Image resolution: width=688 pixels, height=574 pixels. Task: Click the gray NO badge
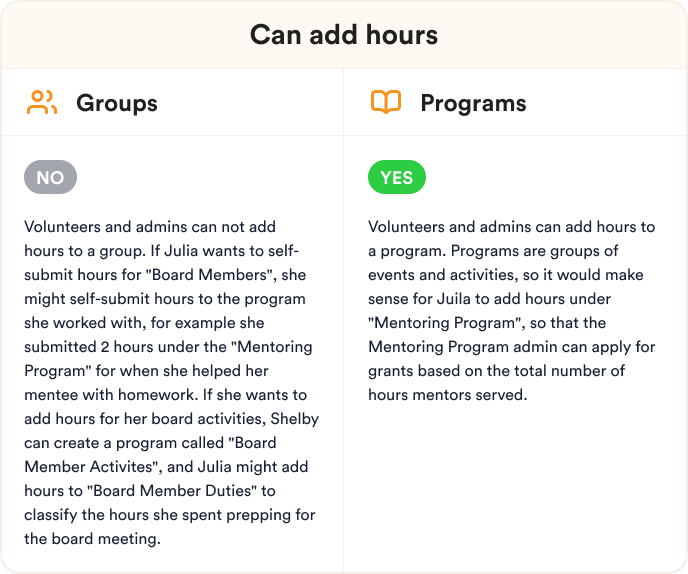coord(50,177)
